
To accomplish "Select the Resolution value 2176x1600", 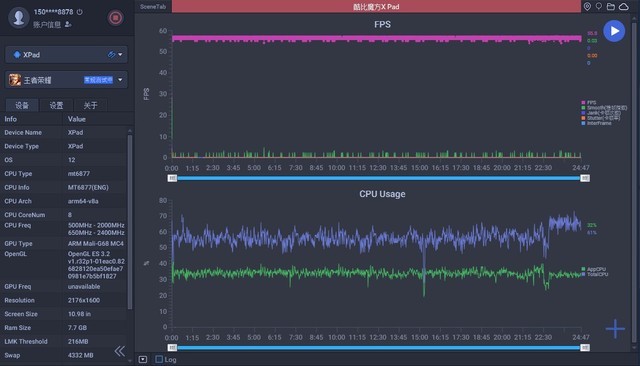I will click(84, 300).
